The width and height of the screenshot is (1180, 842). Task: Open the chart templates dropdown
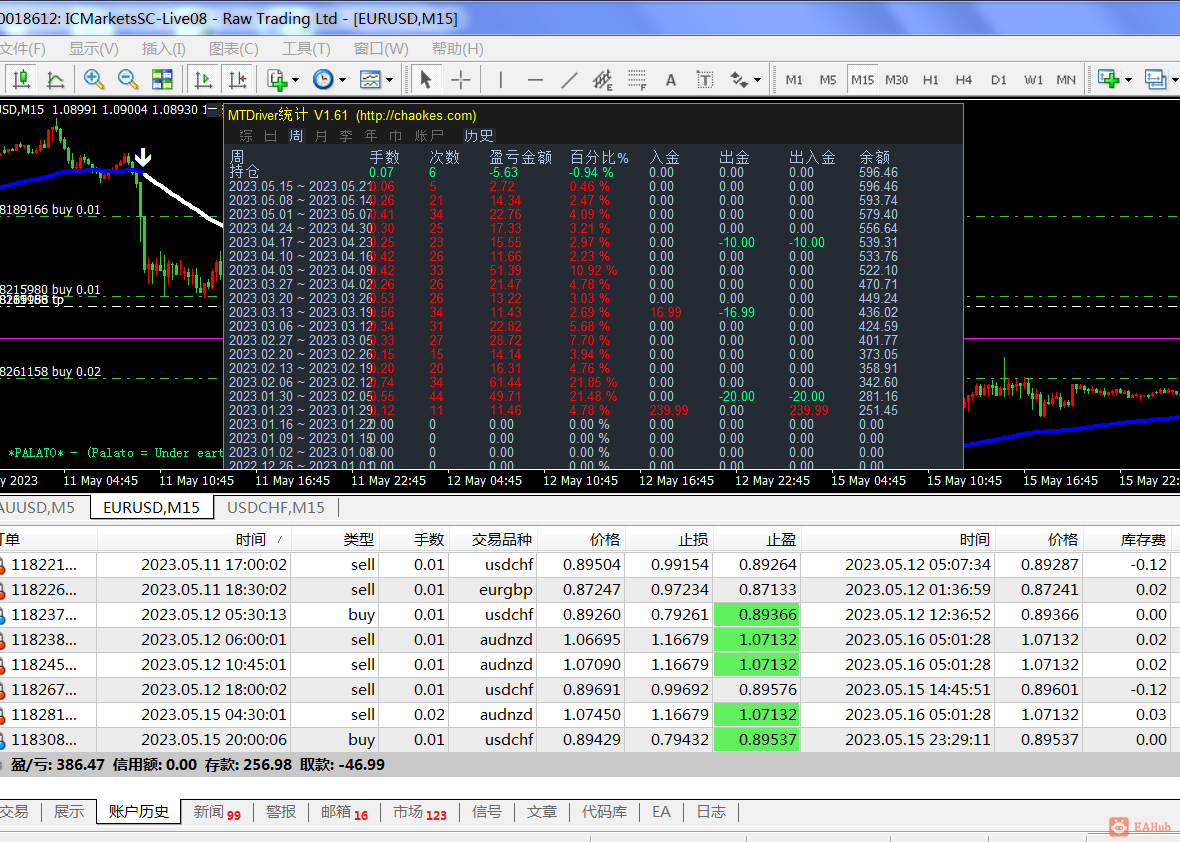point(389,80)
